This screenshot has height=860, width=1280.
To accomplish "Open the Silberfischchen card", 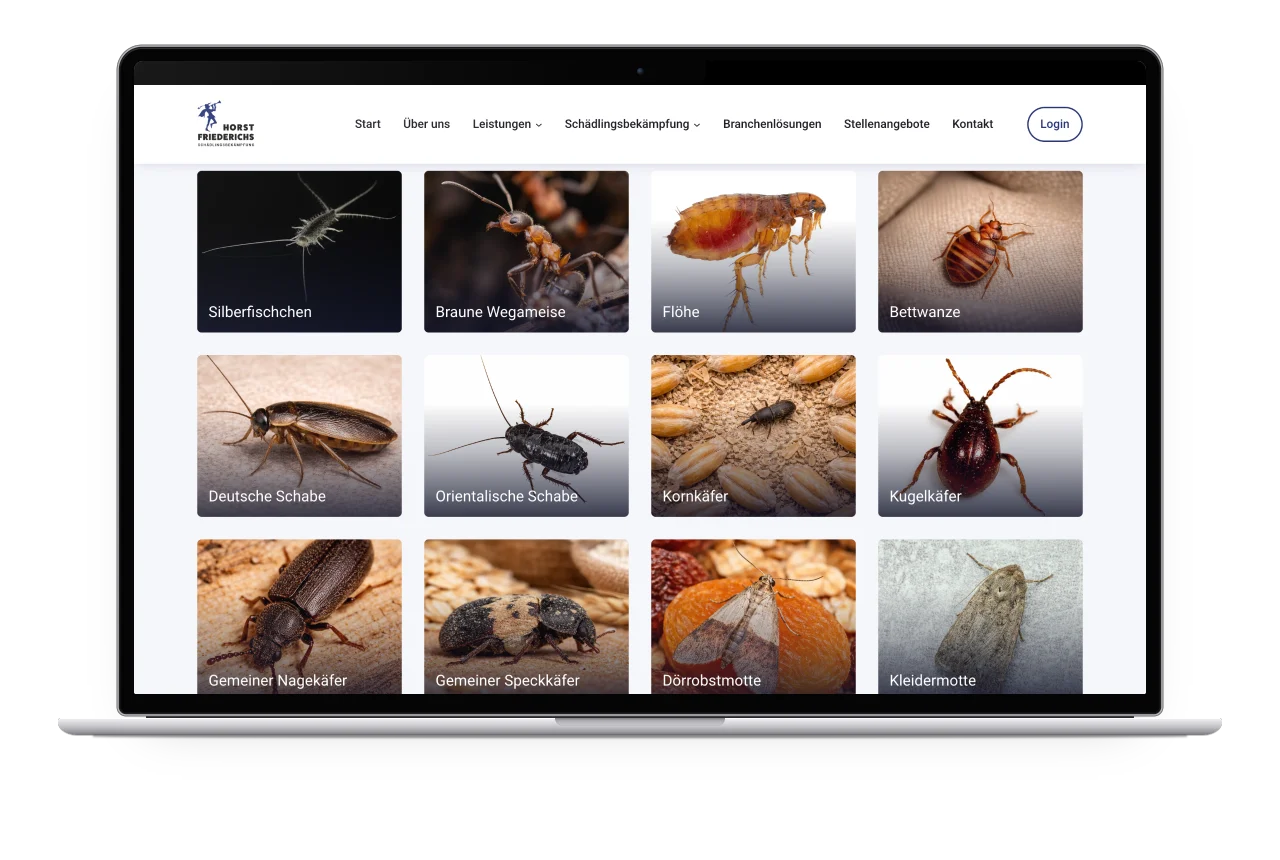I will pyautogui.click(x=299, y=251).
